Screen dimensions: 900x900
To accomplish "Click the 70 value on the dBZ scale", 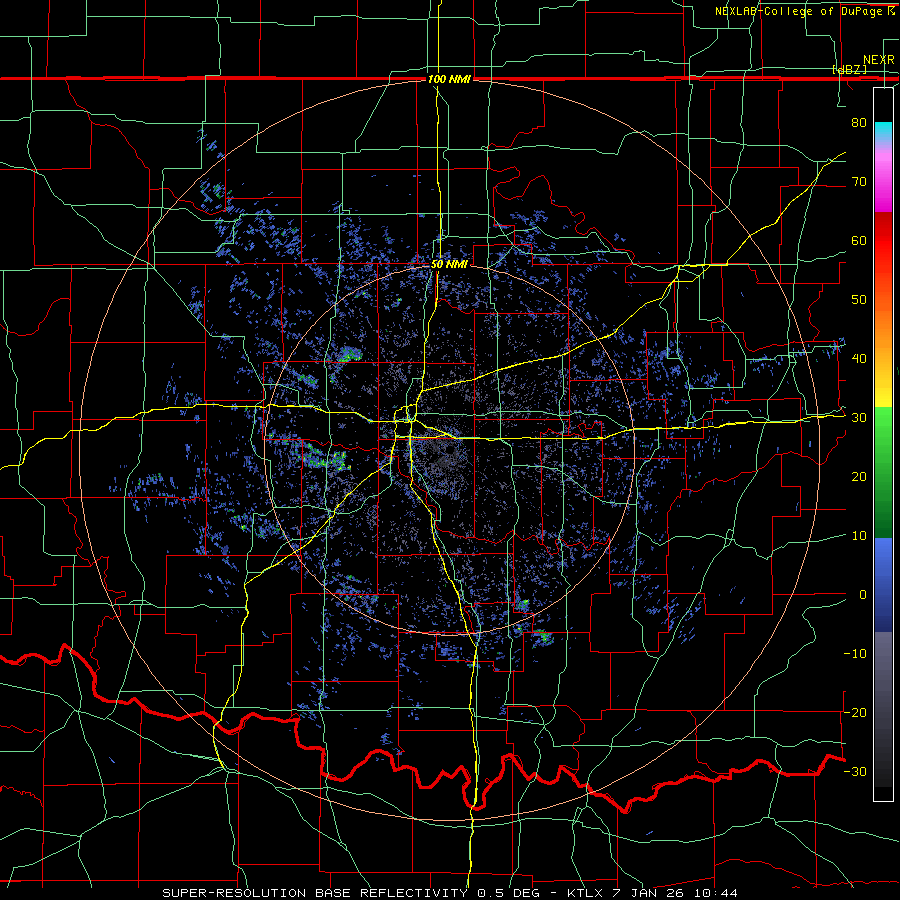I will point(859,181).
